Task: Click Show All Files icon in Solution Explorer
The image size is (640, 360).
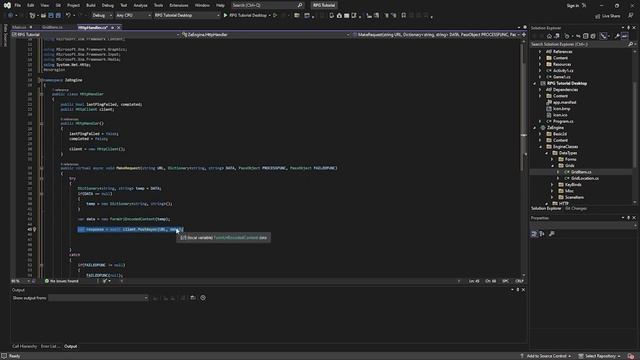Action: (x=593, y=36)
